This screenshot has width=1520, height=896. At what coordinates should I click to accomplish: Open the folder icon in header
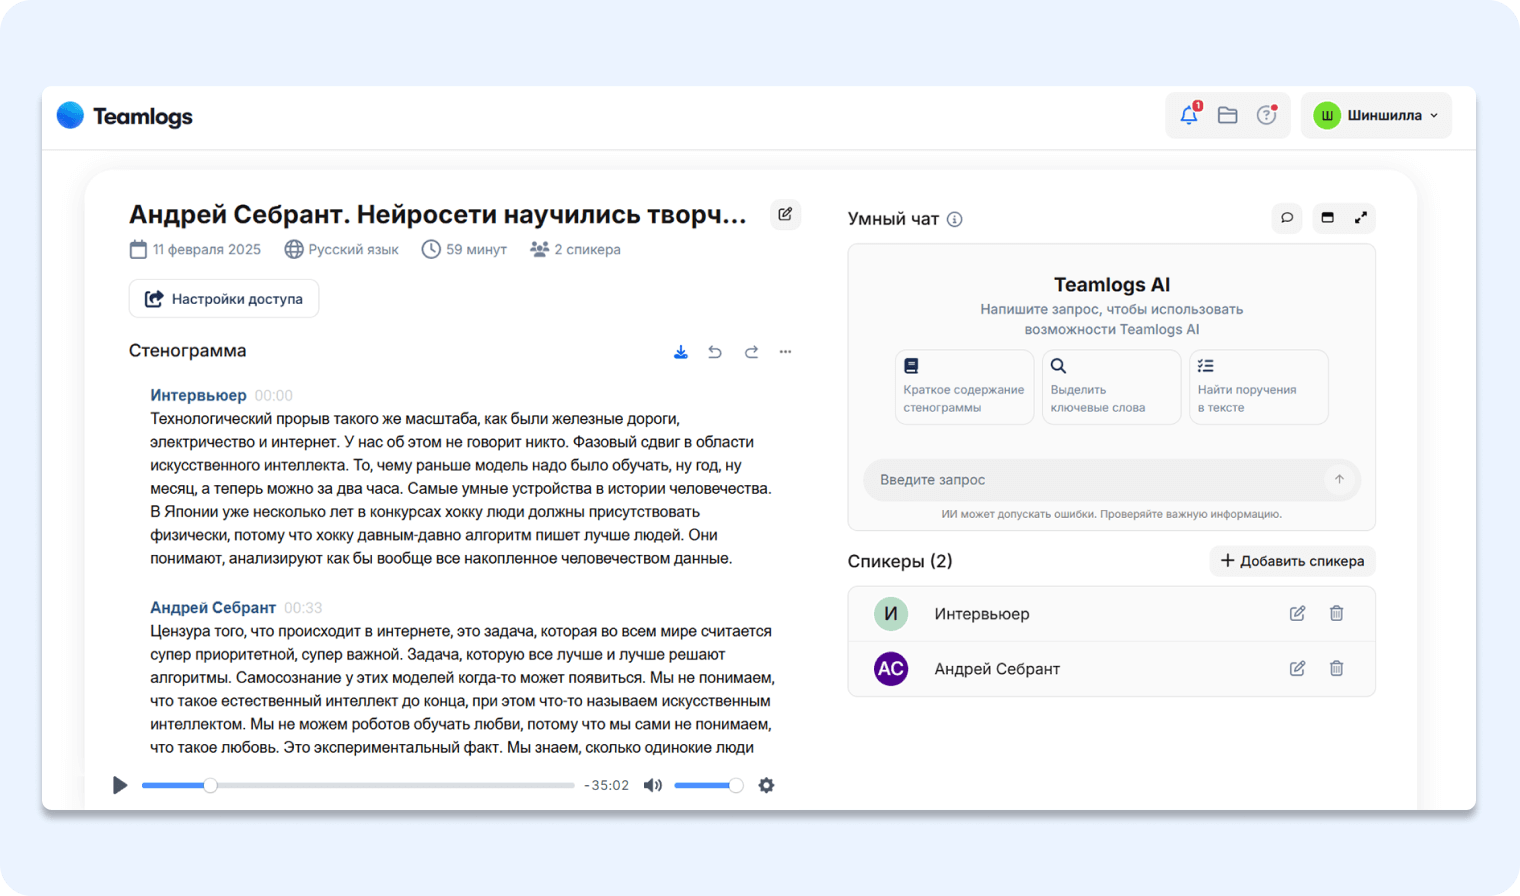click(1227, 115)
